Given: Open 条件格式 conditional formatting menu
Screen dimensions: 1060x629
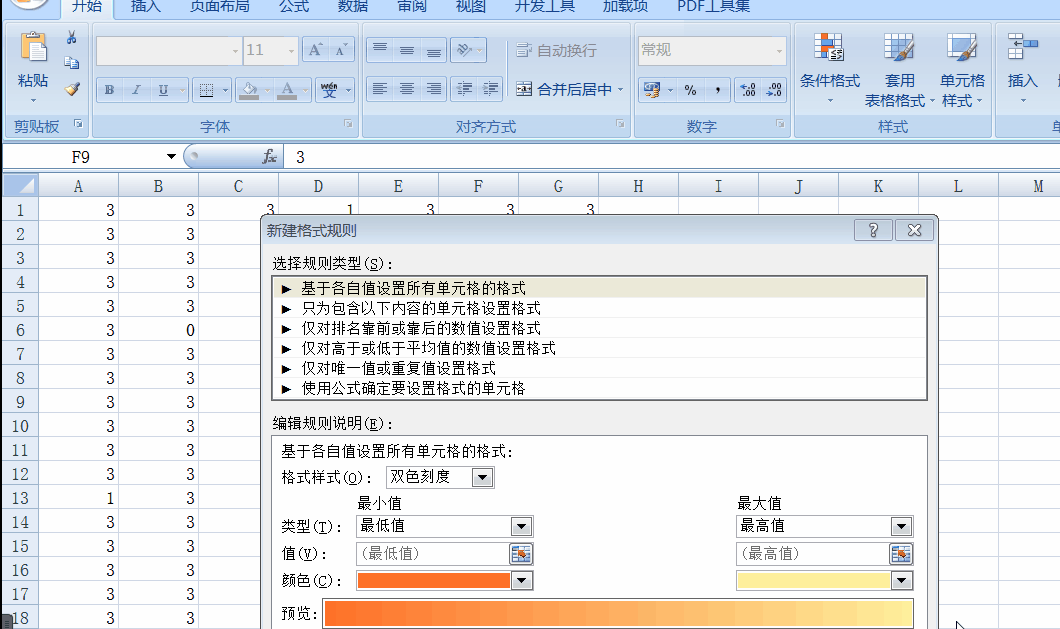Looking at the screenshot, I should pyautogui.click(x=829, y=68).
